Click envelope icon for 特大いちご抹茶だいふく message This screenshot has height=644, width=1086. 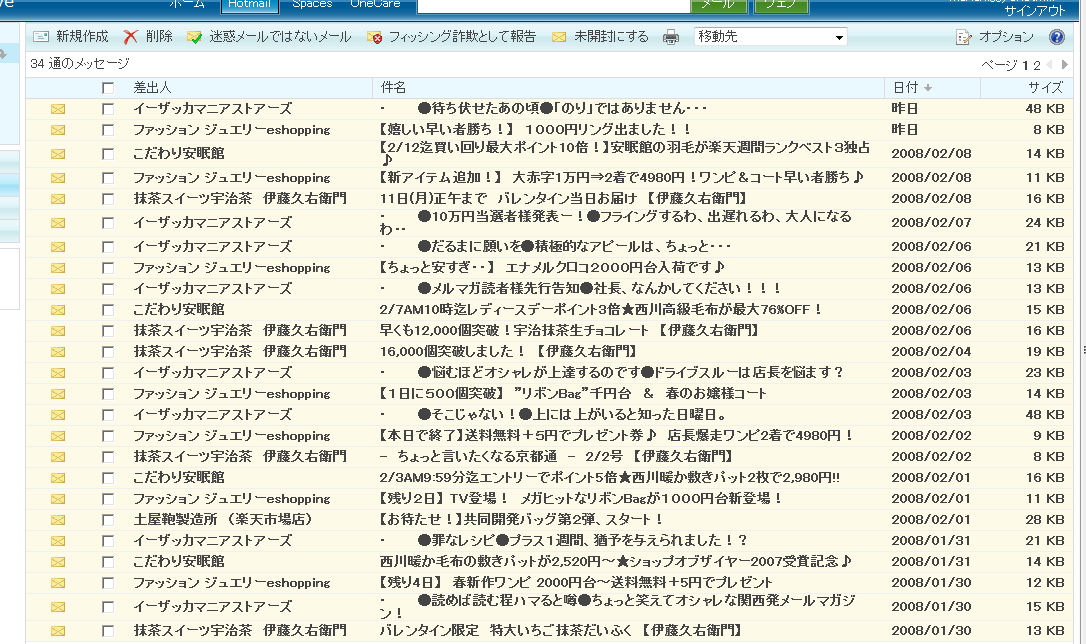(x=58, y=631)
